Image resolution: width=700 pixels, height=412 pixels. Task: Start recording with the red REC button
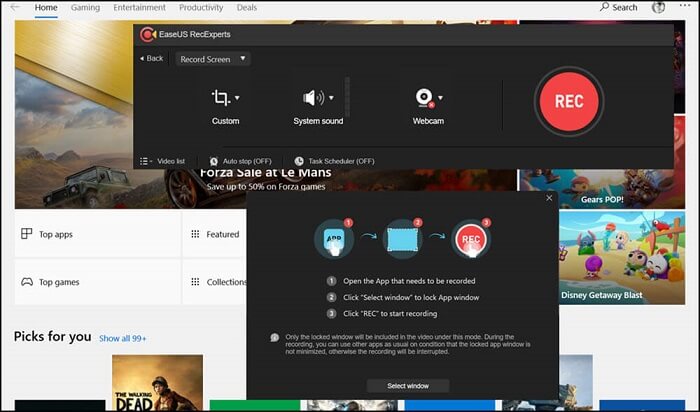(x=569, y=101)
